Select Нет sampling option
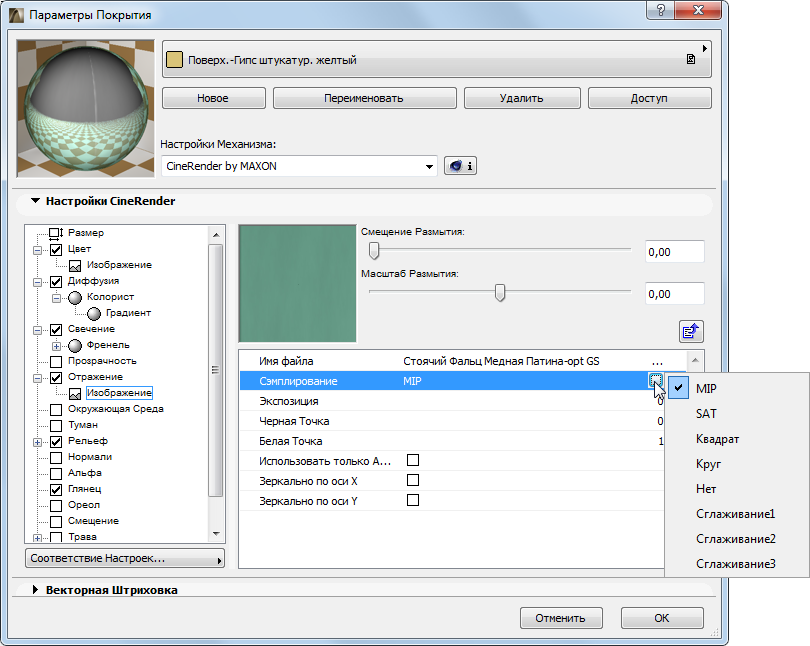 (737, 489)
